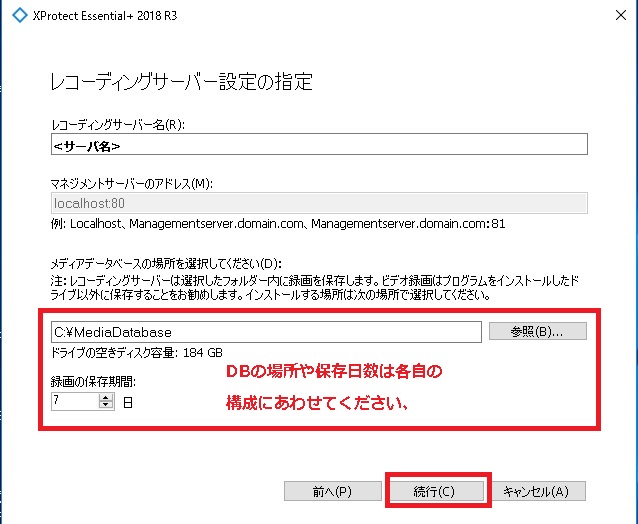Click the retention period value field
Image resolution: width=638 pixels, height=524 pixels.
tap(75, 401)
